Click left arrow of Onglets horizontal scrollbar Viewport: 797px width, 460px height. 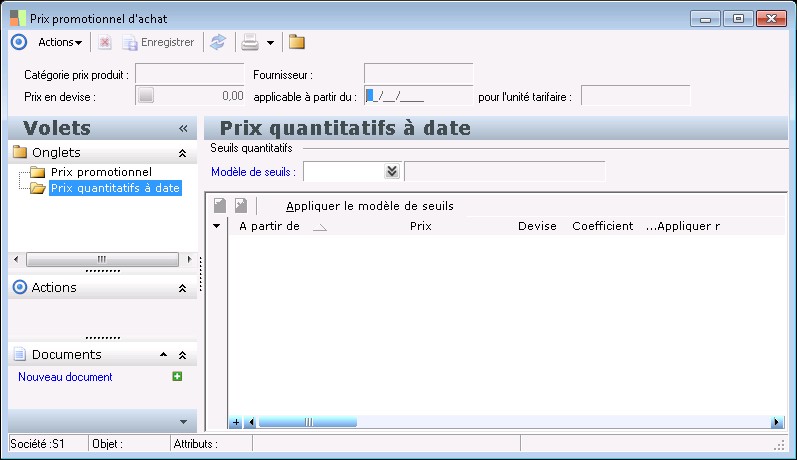click(x=16, y=259)
